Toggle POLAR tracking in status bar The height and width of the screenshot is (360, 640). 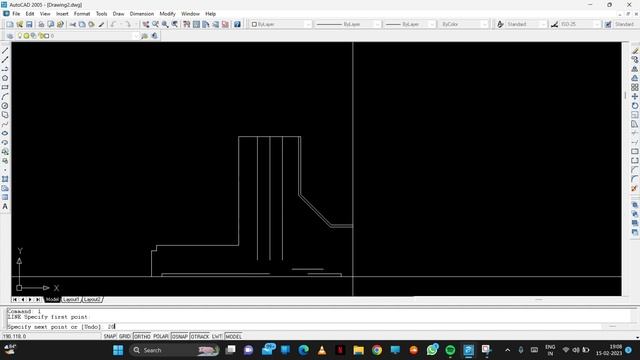pos(161,336)
